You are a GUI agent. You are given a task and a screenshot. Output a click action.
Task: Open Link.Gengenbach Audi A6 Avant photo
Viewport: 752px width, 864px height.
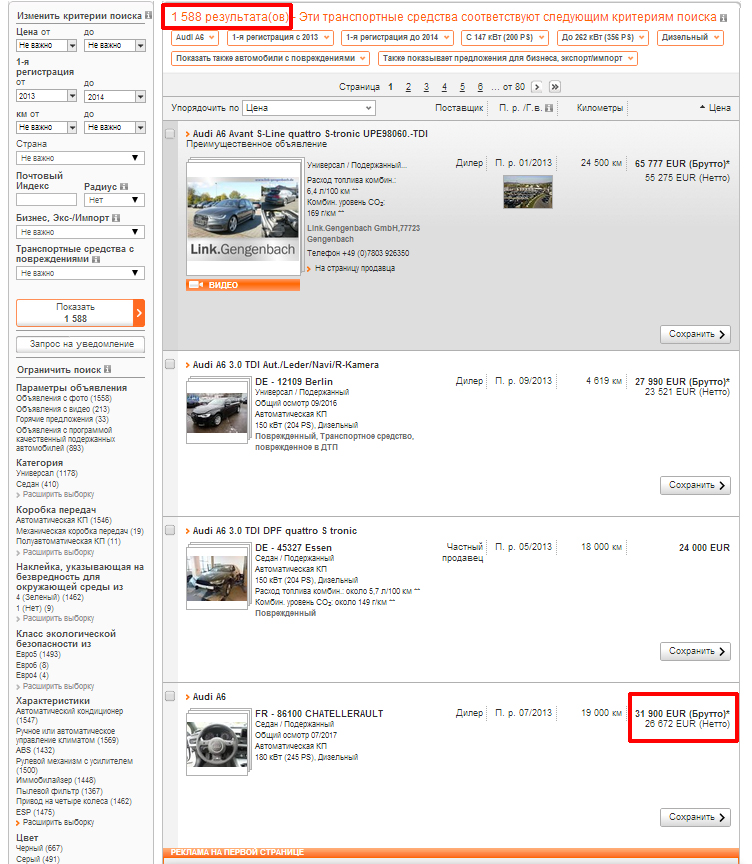pos(243,218)
